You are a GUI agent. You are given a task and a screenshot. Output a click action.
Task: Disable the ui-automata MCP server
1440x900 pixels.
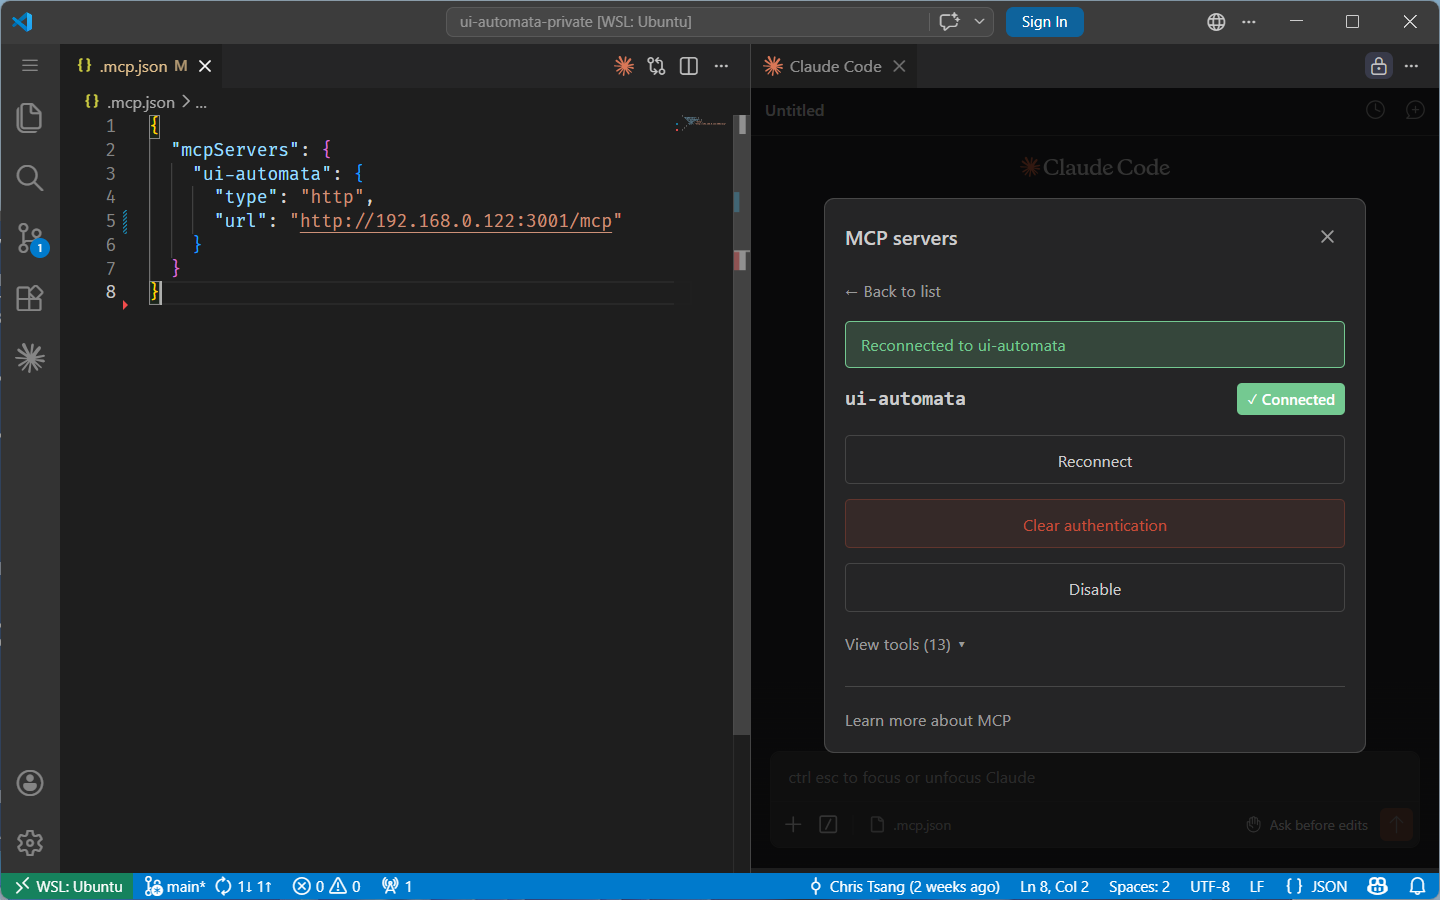pos(1094,589)
